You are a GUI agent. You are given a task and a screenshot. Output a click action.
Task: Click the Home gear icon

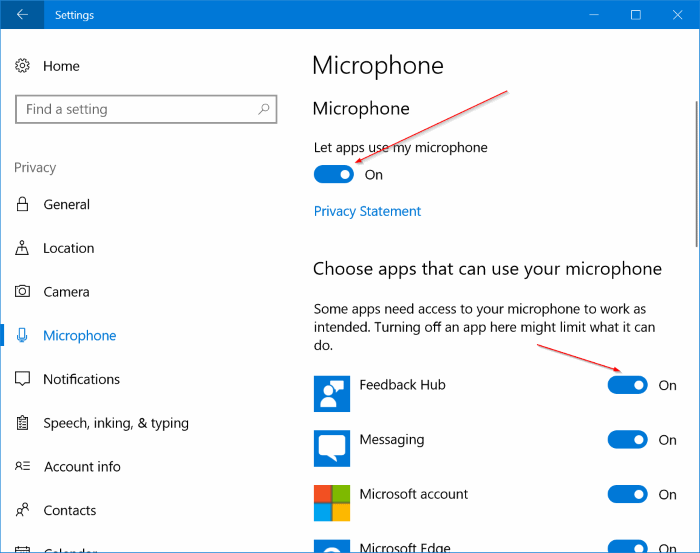click(22, 66)
